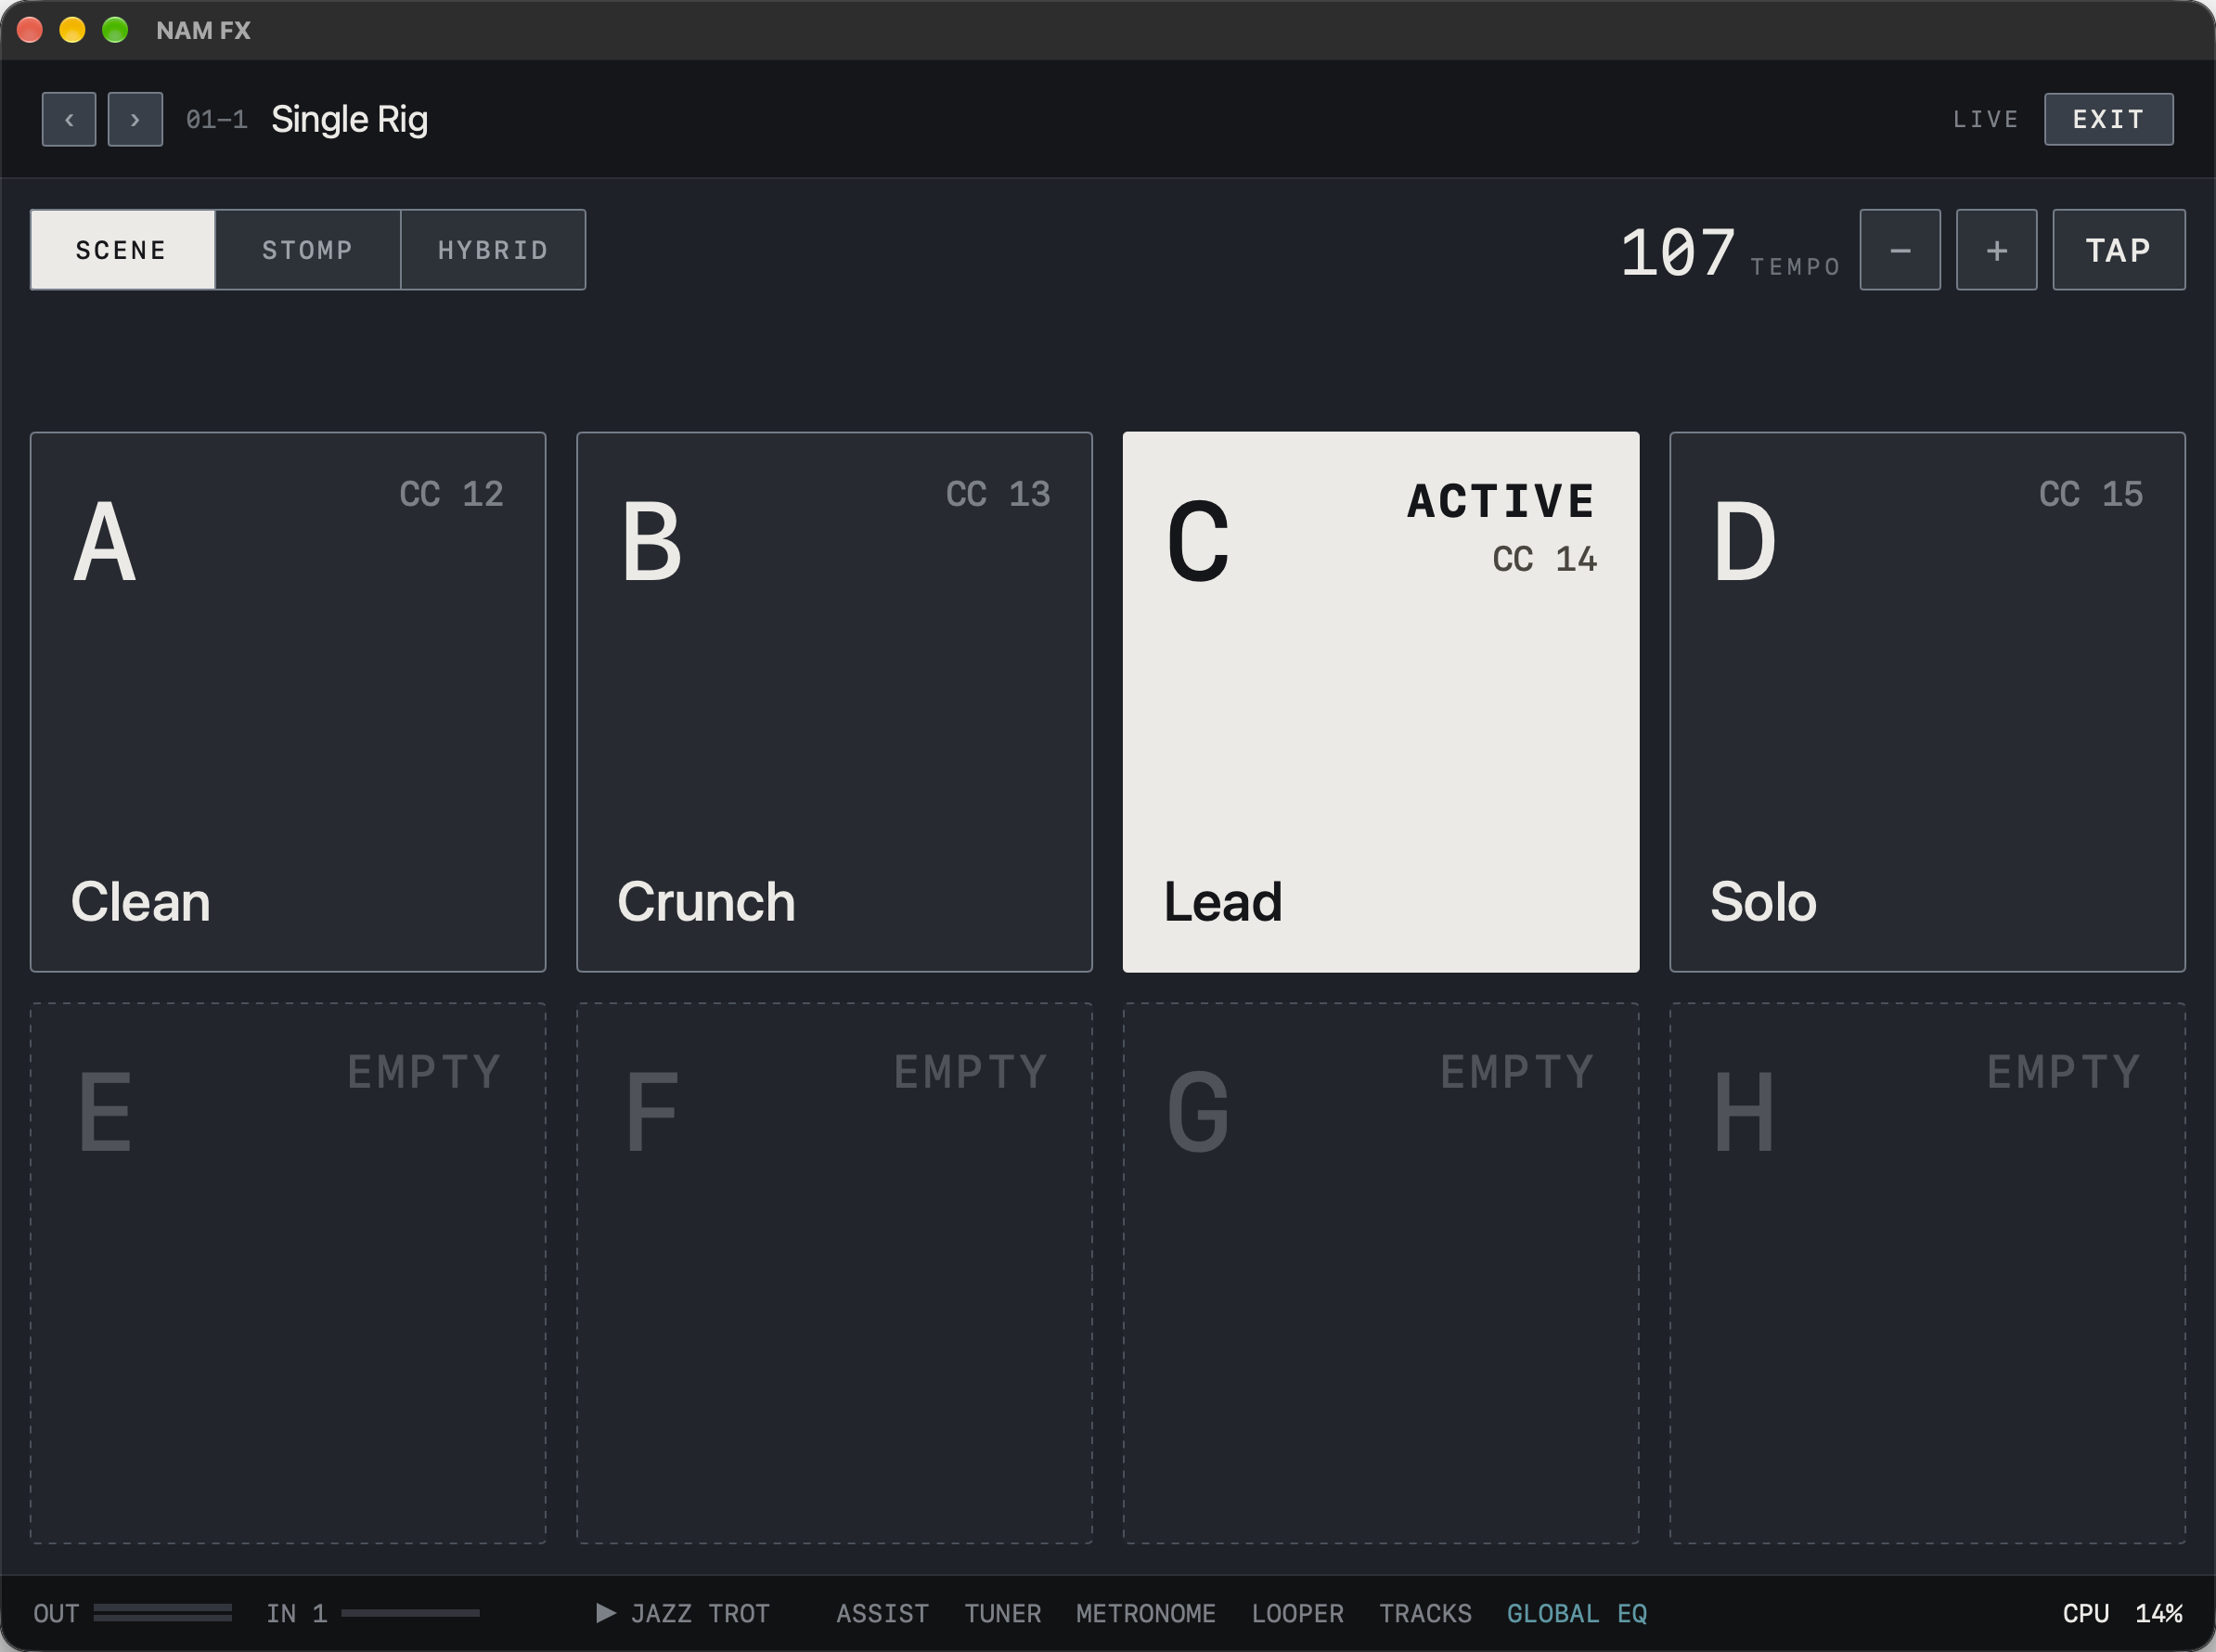Go to the next preset with the right chevron
This screenshot has width=2216, height=1652.
click(135, 119)
